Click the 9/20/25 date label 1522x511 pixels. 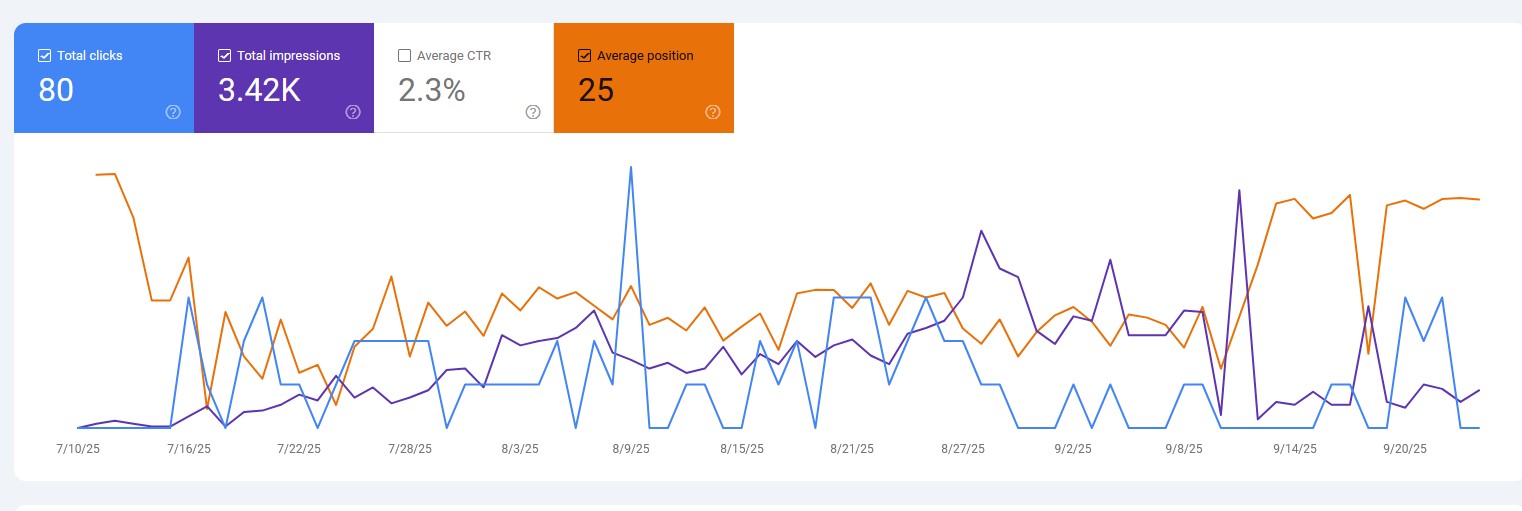1405,450
